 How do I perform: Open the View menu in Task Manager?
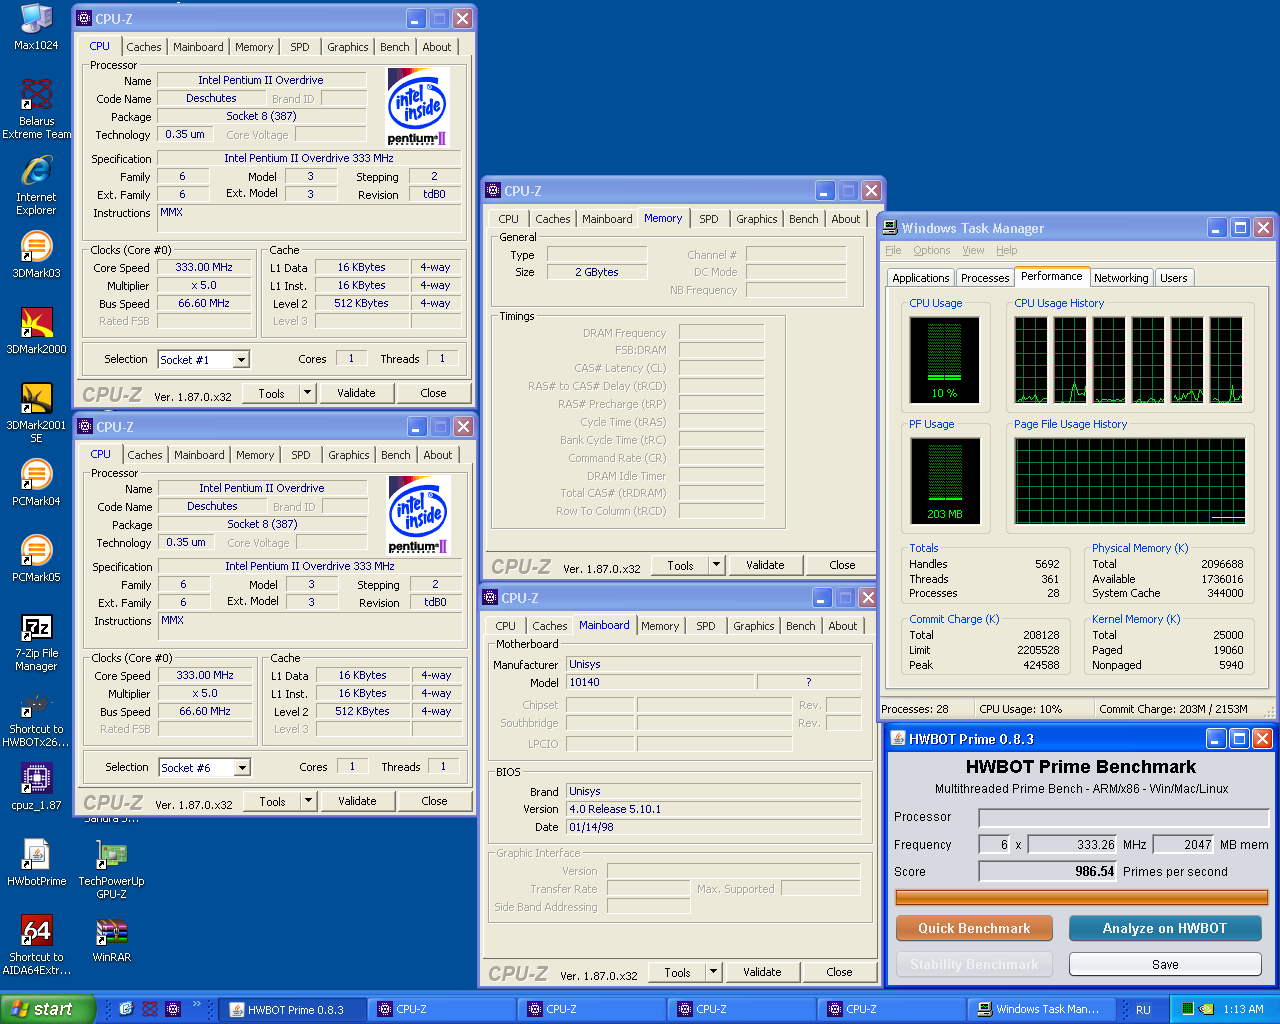click(x=973, y=250)
